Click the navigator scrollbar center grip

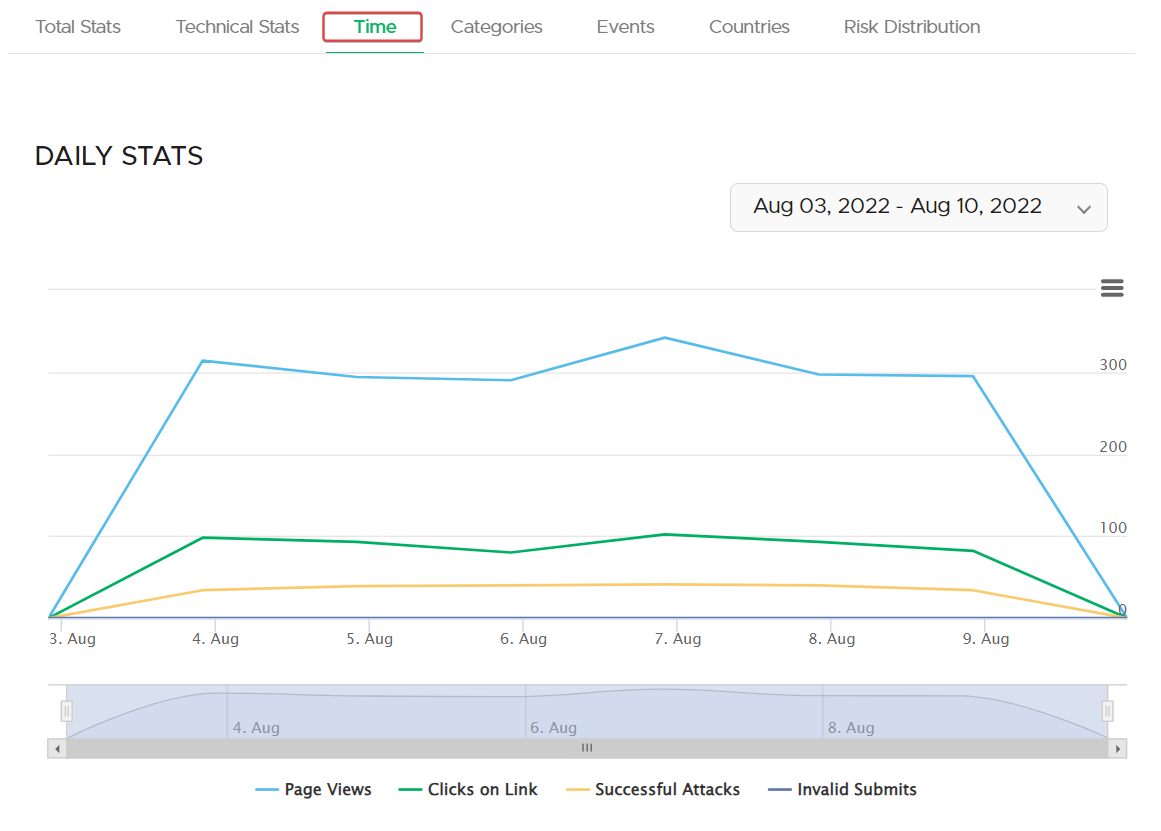pos(587,748)
